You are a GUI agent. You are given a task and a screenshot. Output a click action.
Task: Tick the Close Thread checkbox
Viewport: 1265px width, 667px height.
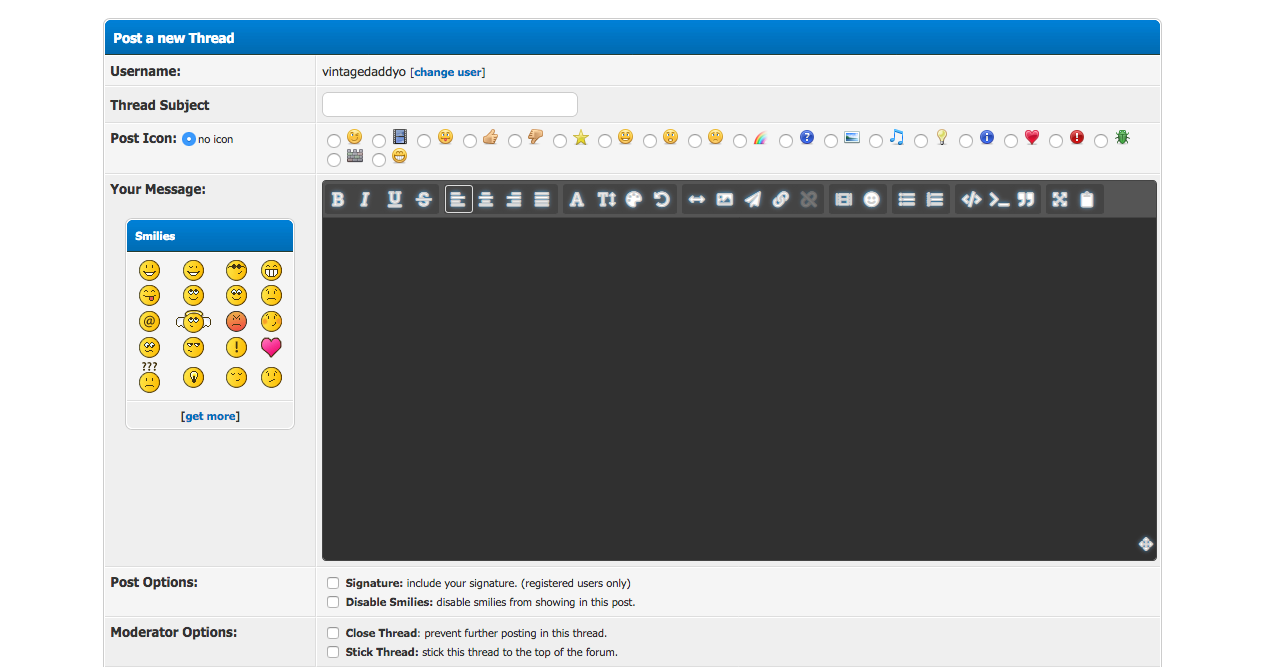(333, 633)
